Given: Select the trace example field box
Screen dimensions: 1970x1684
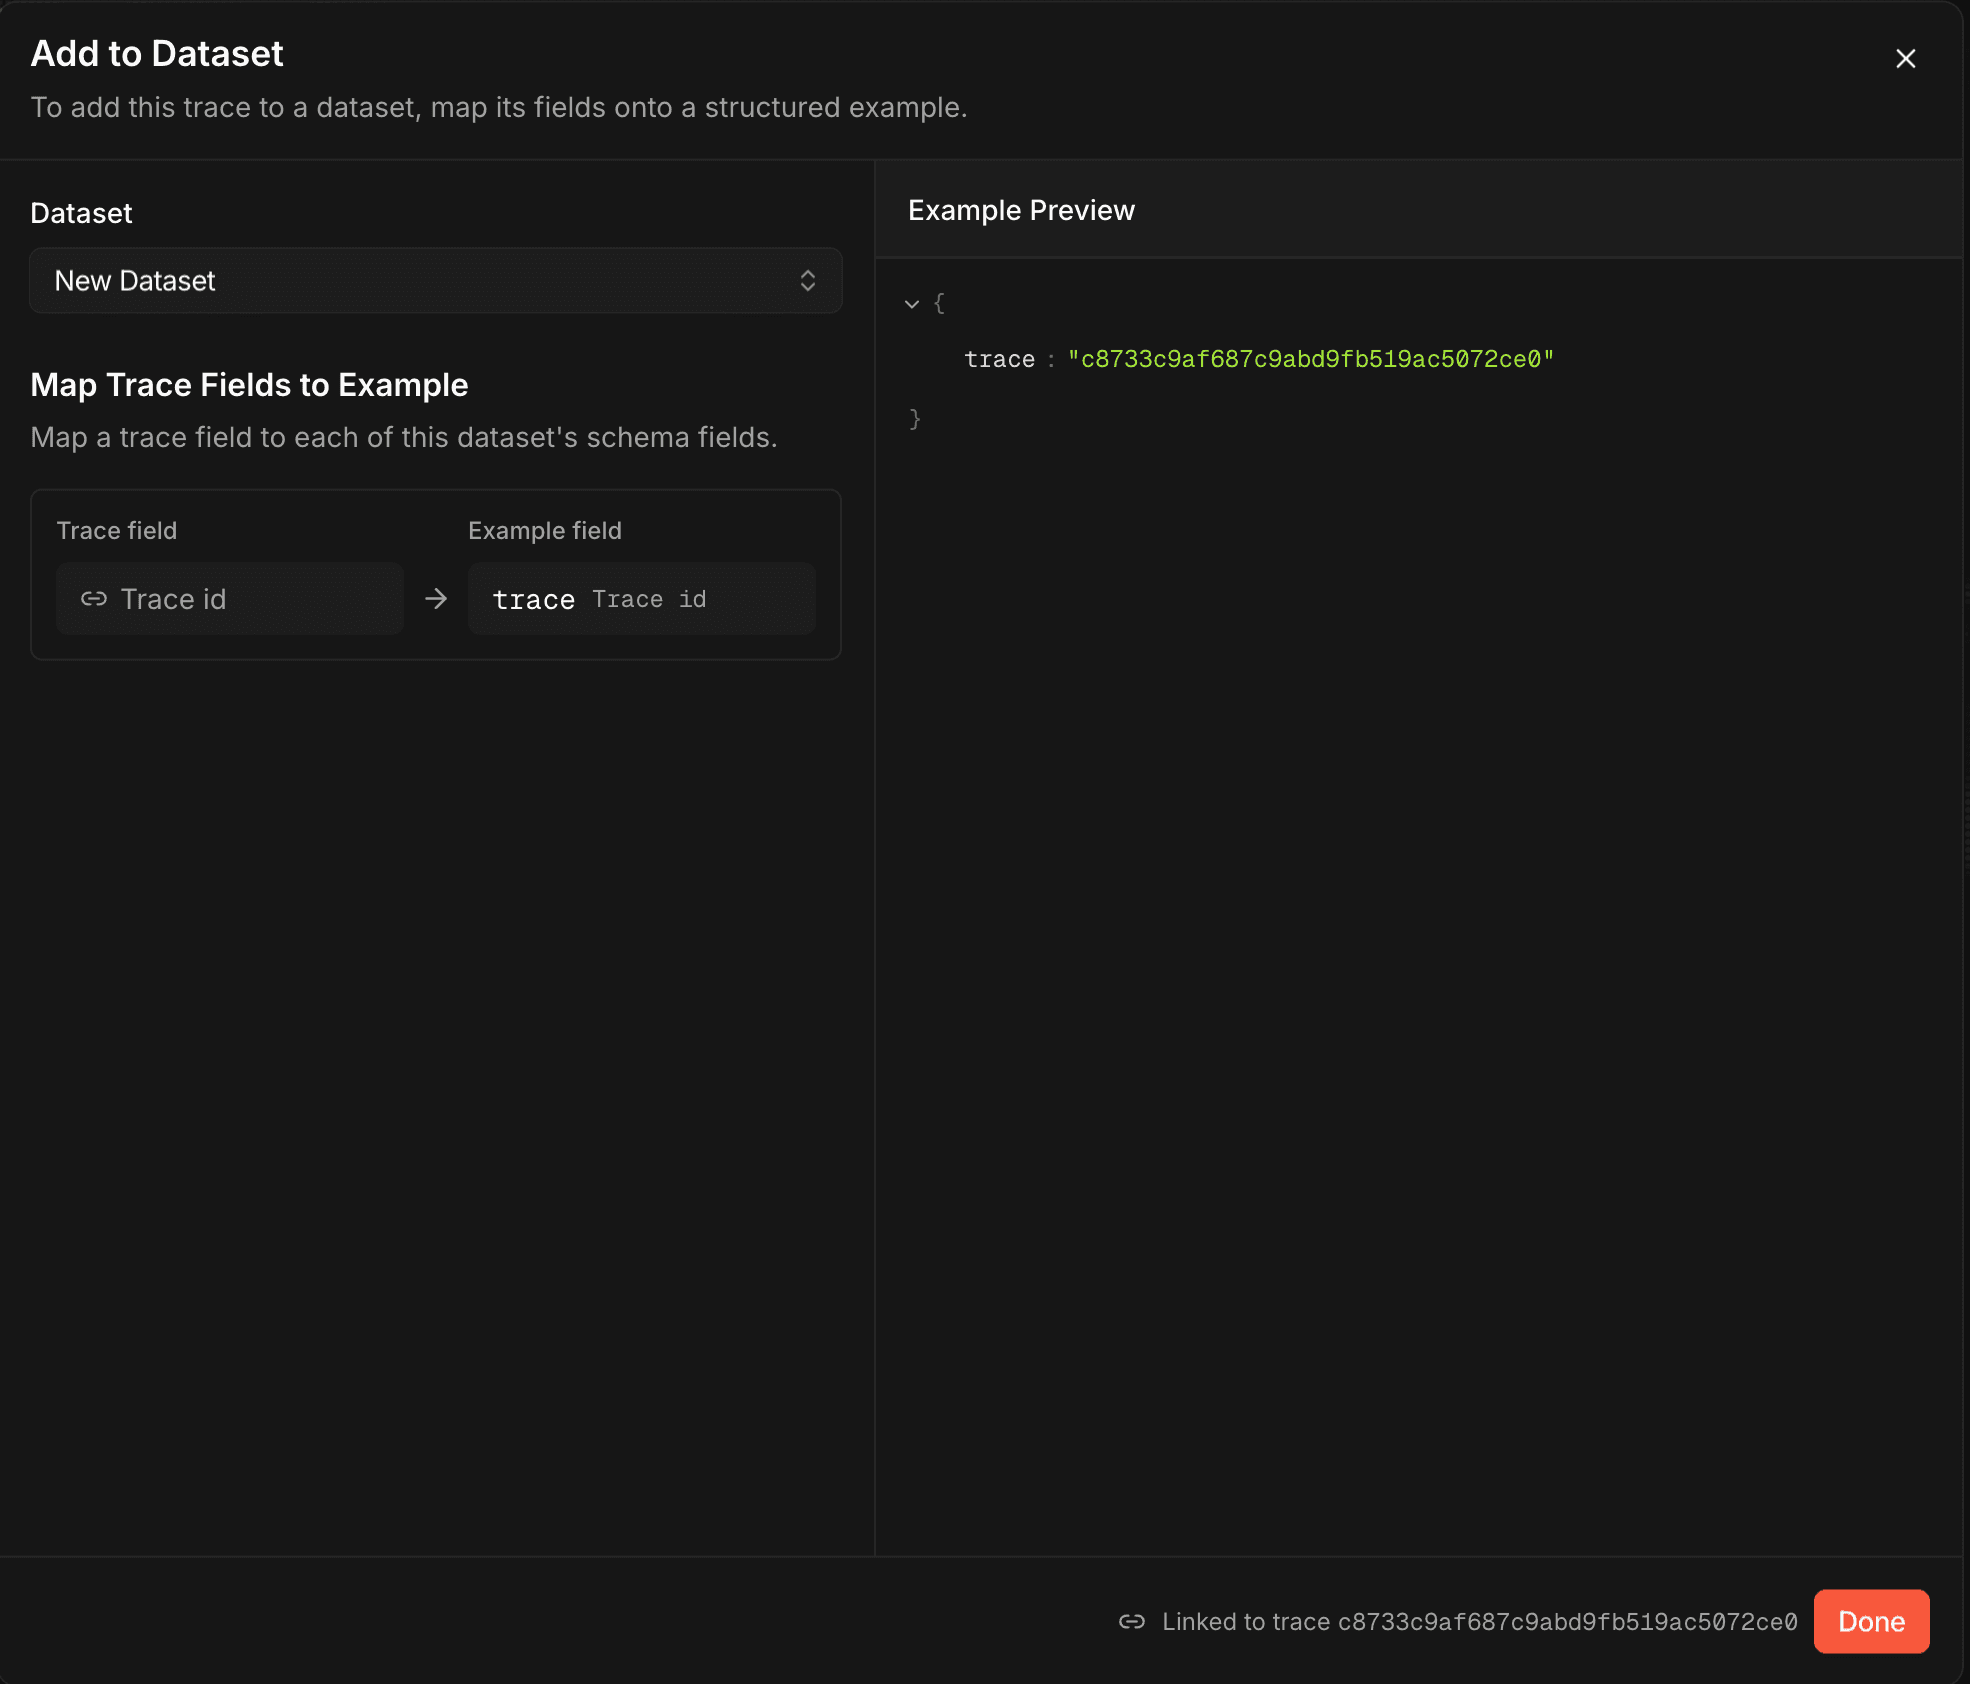Looking at the screenshot, I should pos(642,599).
